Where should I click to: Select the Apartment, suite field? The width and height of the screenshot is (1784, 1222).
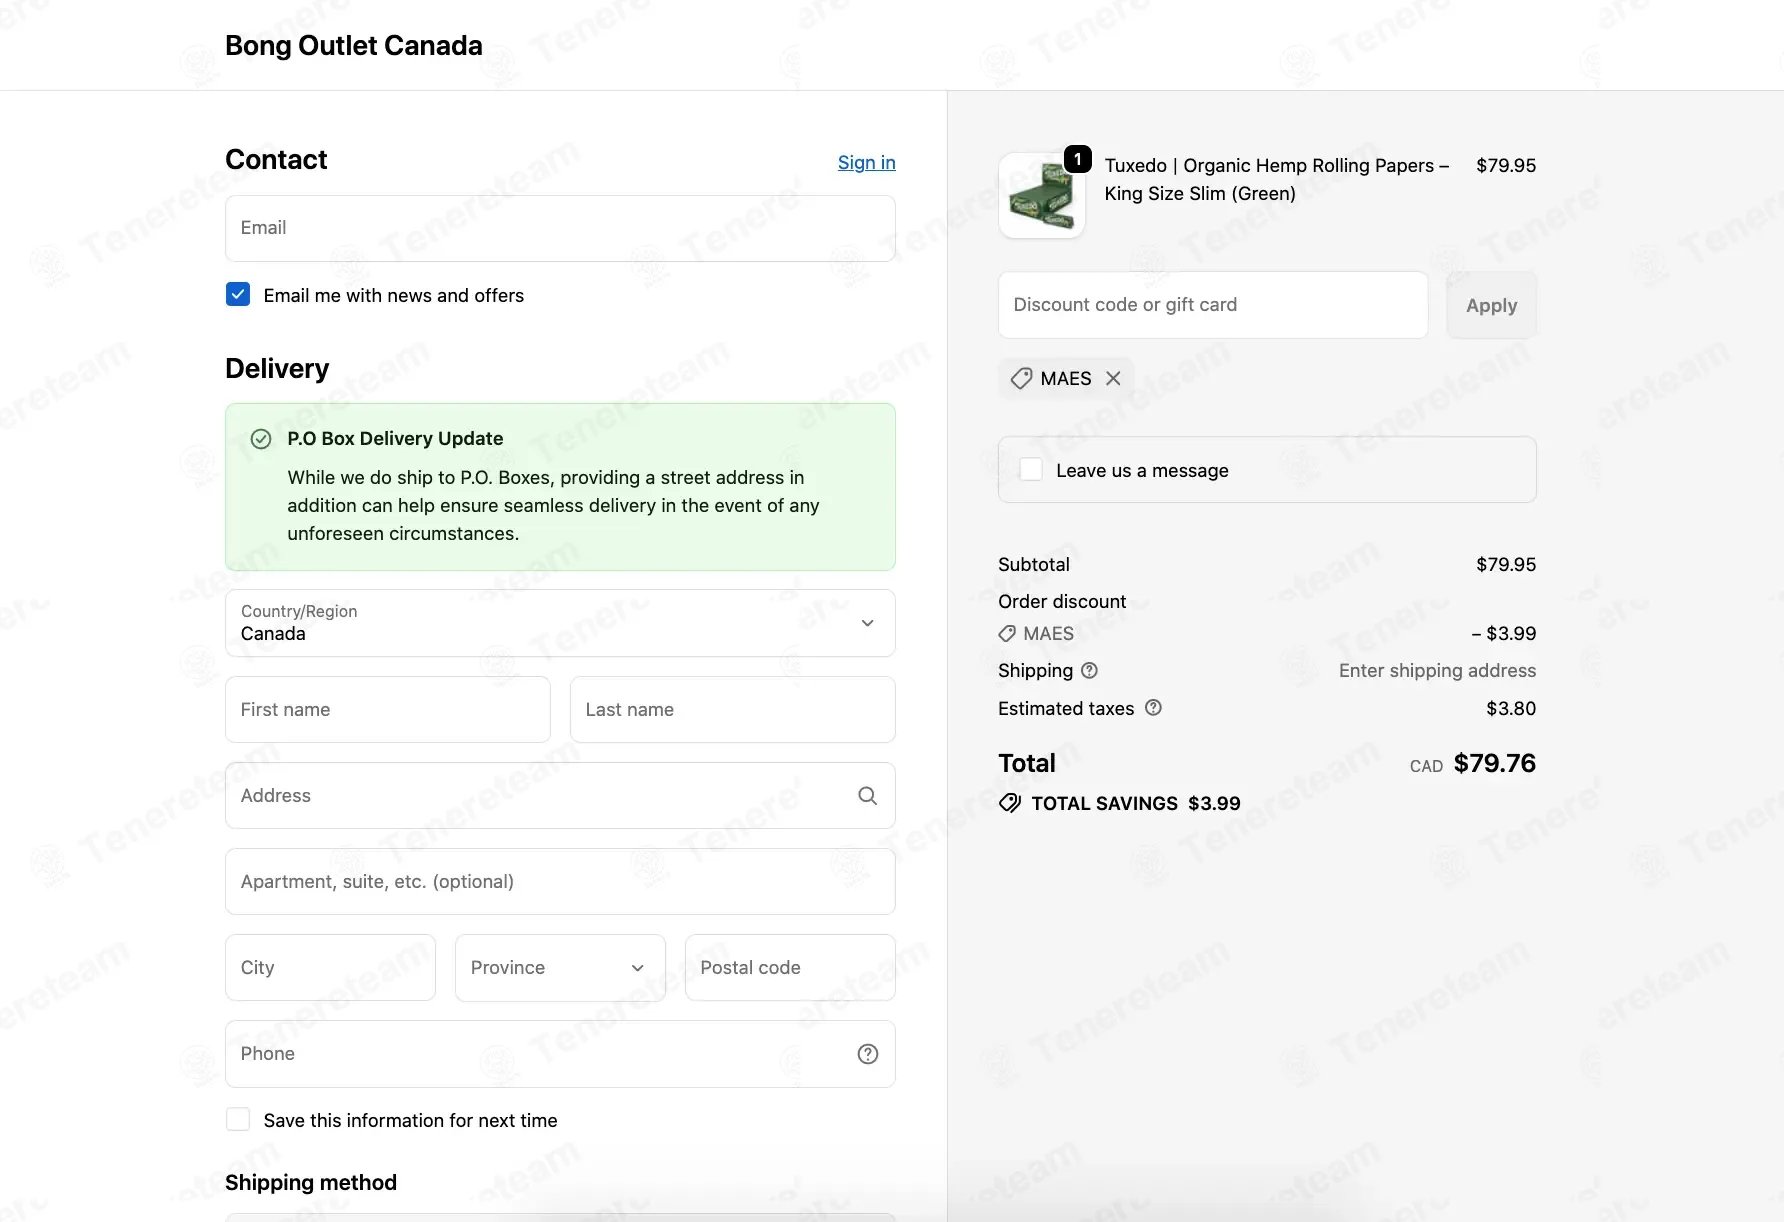point(560,882)
